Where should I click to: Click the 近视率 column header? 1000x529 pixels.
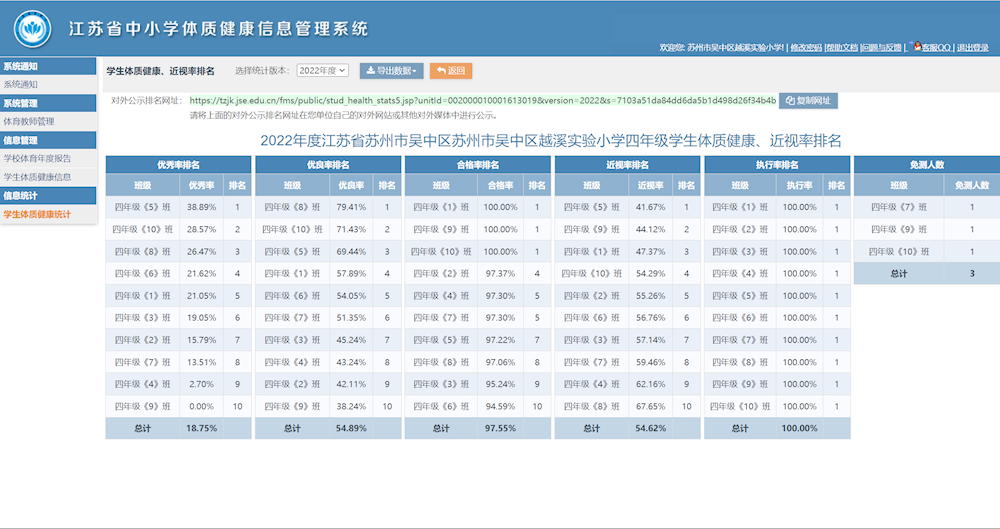tap(651, 185)
